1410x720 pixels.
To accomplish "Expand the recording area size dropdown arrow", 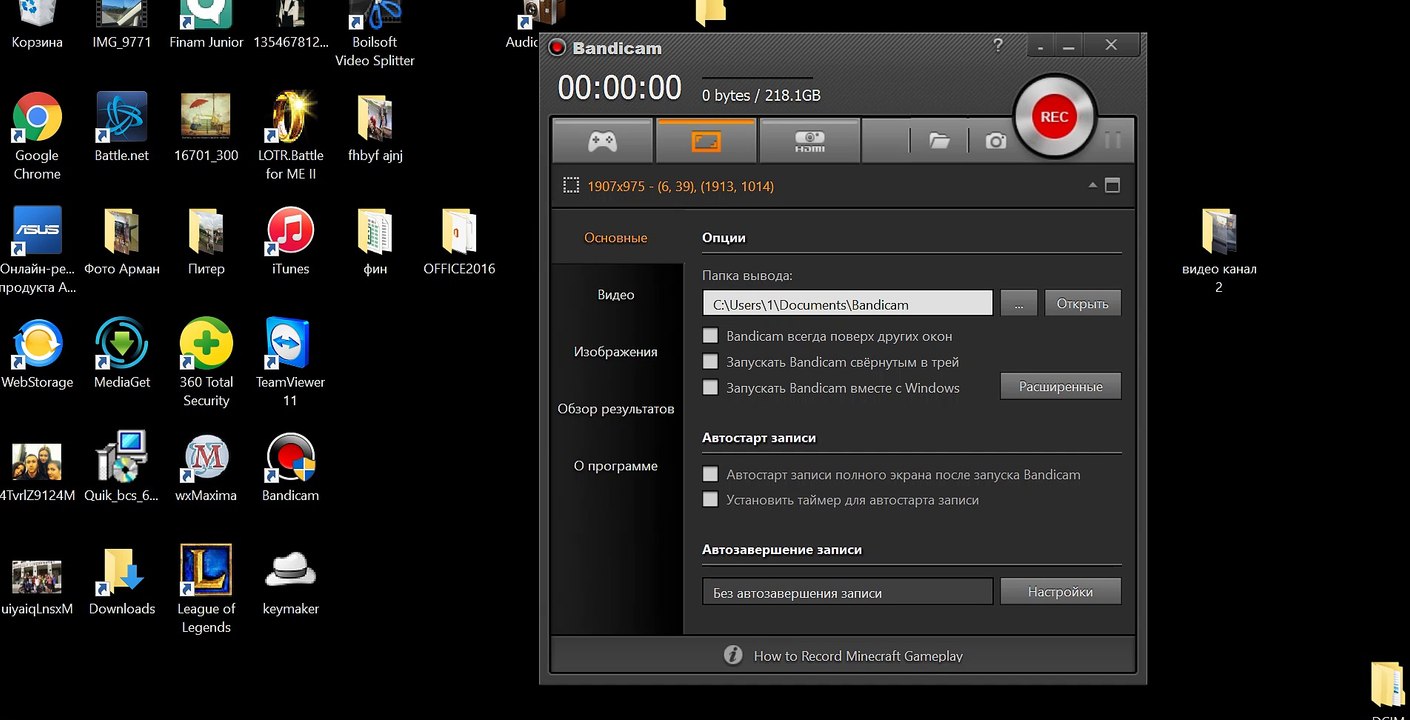I will pos(1093,186).
